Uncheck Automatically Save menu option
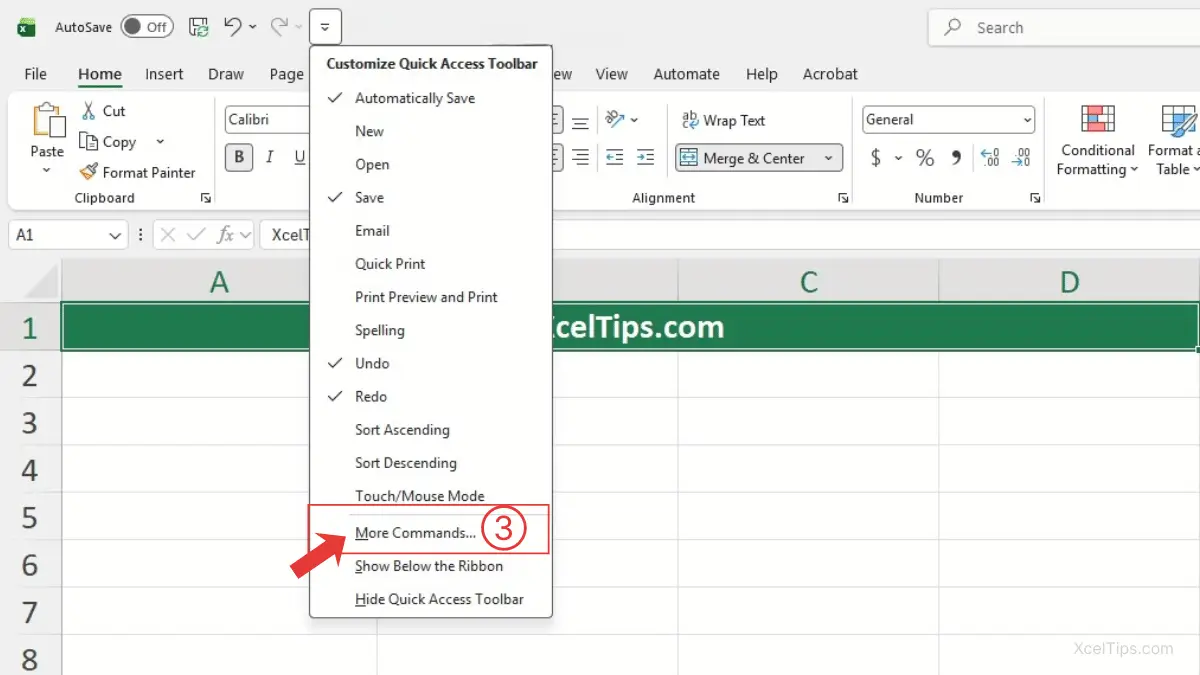The width and height of the screenshot is (1200, 675). coord(414,98)
